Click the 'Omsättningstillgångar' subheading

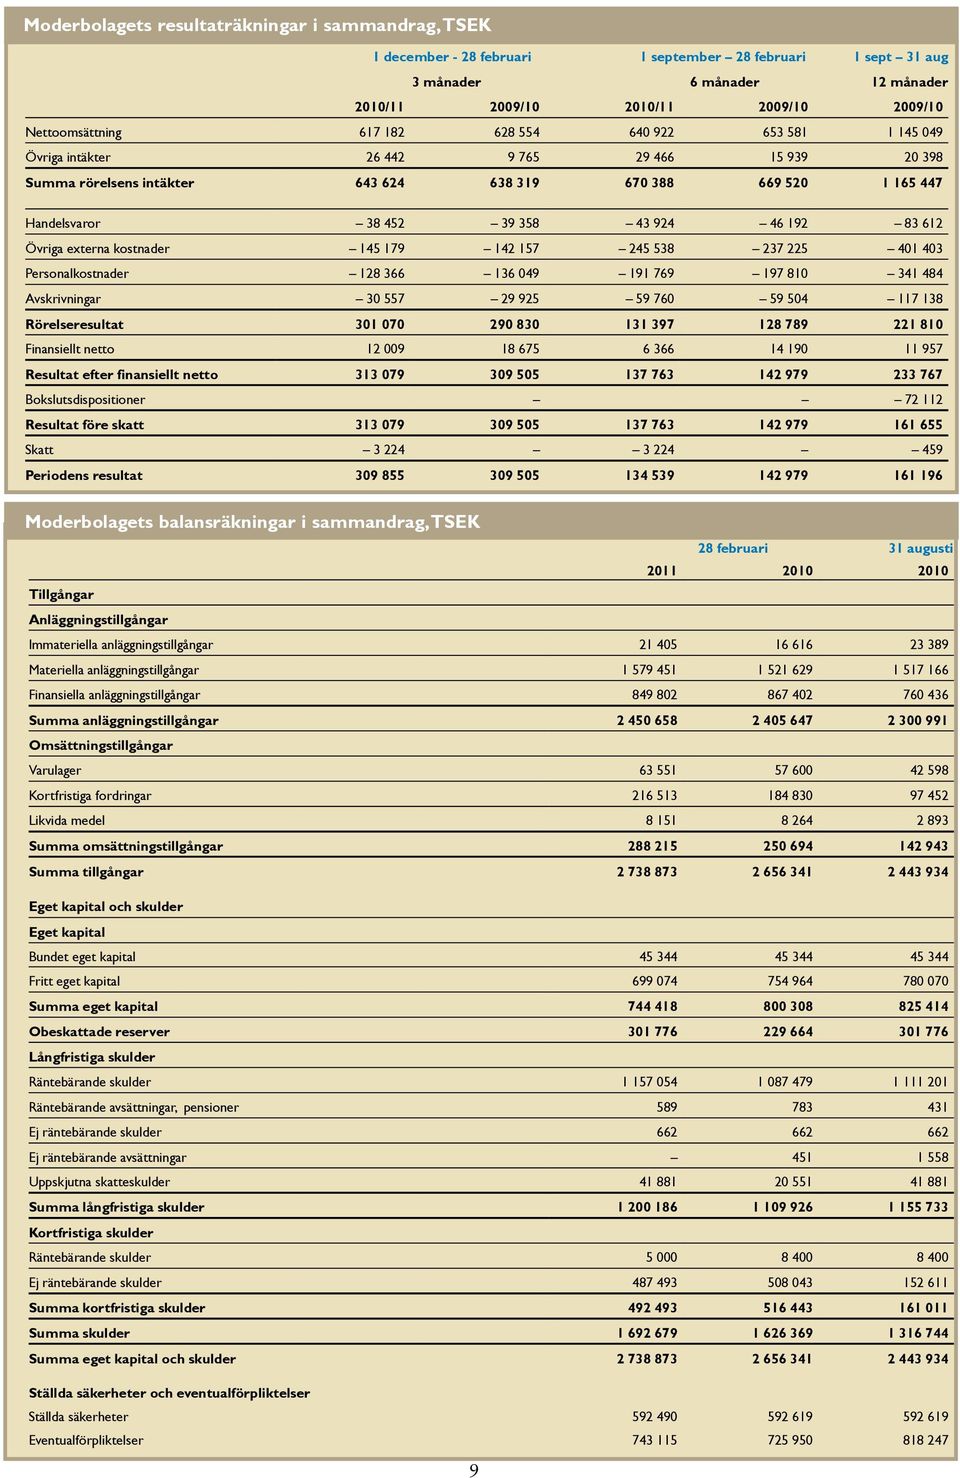(x=100, y=745)
